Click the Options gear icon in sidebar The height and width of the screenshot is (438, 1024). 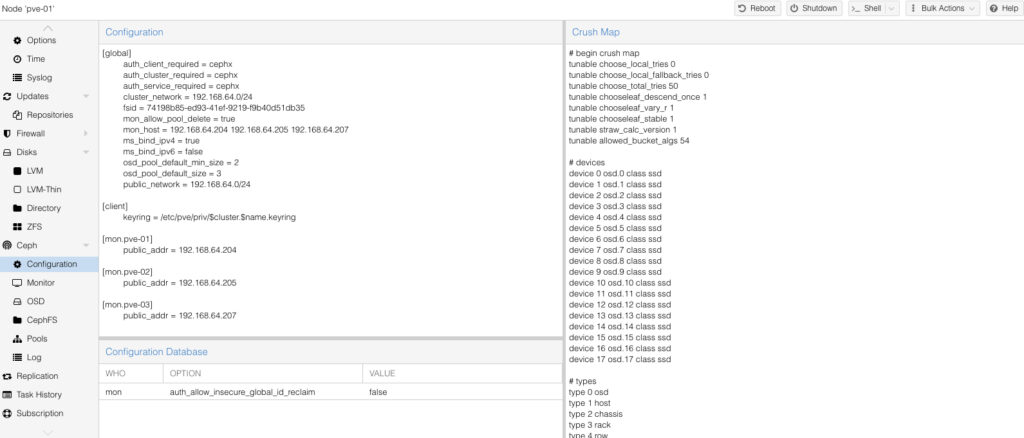(x=18, y=40)
